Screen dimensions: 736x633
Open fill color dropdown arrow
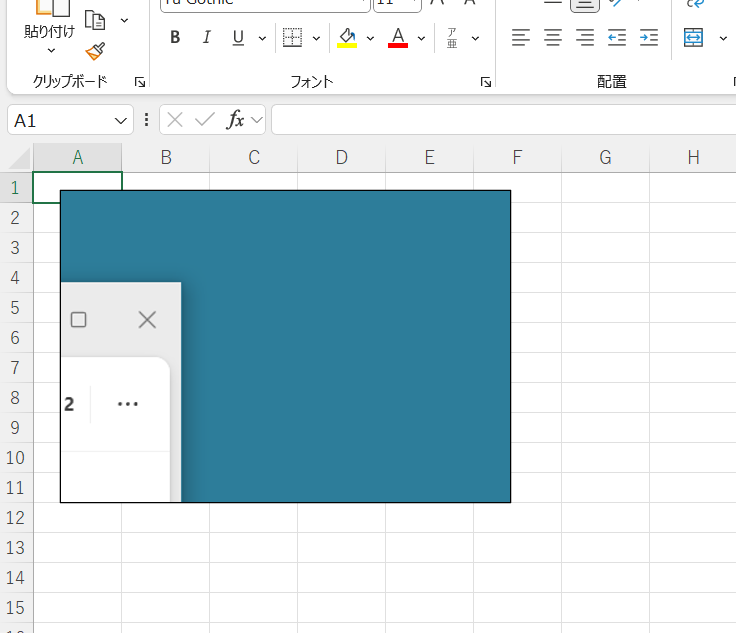(370, 38)
